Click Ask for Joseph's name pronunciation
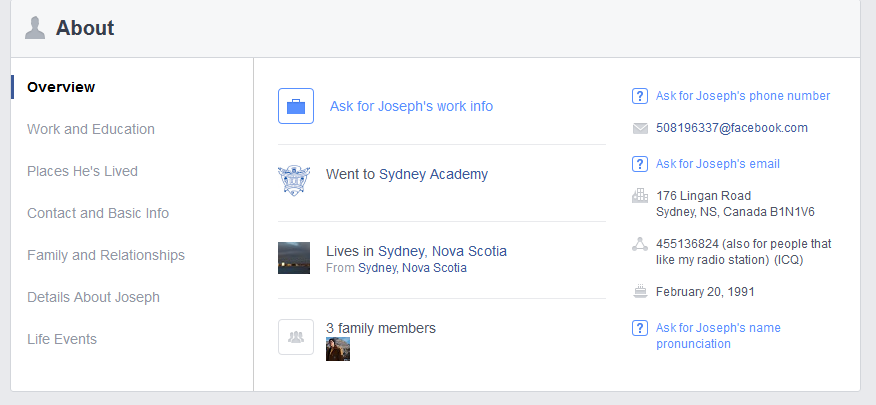Image resolution: width=876 pixels, height=405 pixels. pos(718,336)
